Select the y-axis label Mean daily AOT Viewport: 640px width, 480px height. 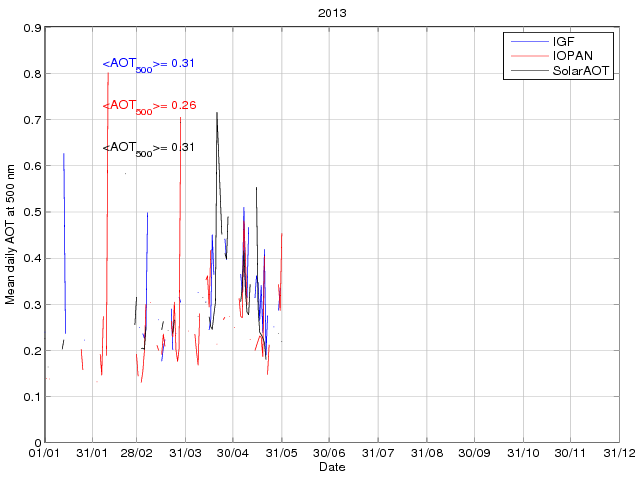click(11, 238)
